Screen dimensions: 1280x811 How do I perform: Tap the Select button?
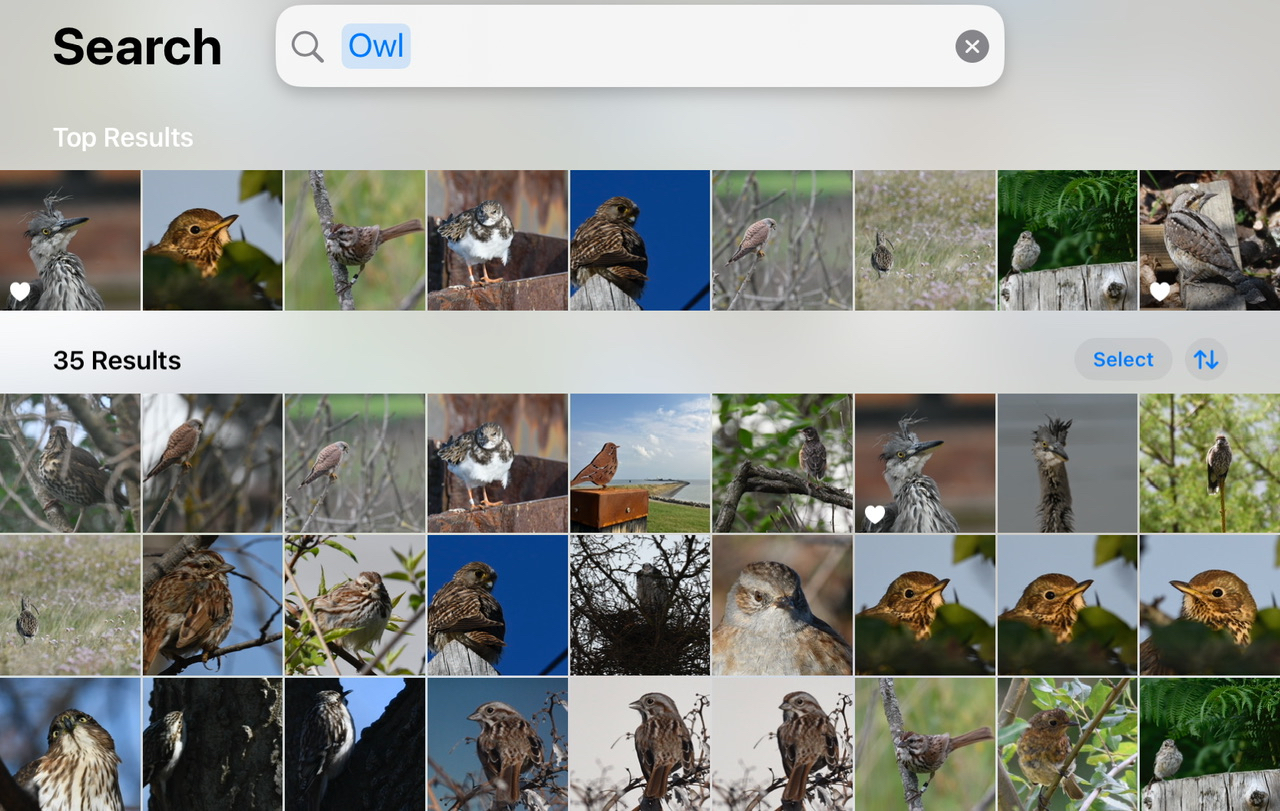[1122, 359]
